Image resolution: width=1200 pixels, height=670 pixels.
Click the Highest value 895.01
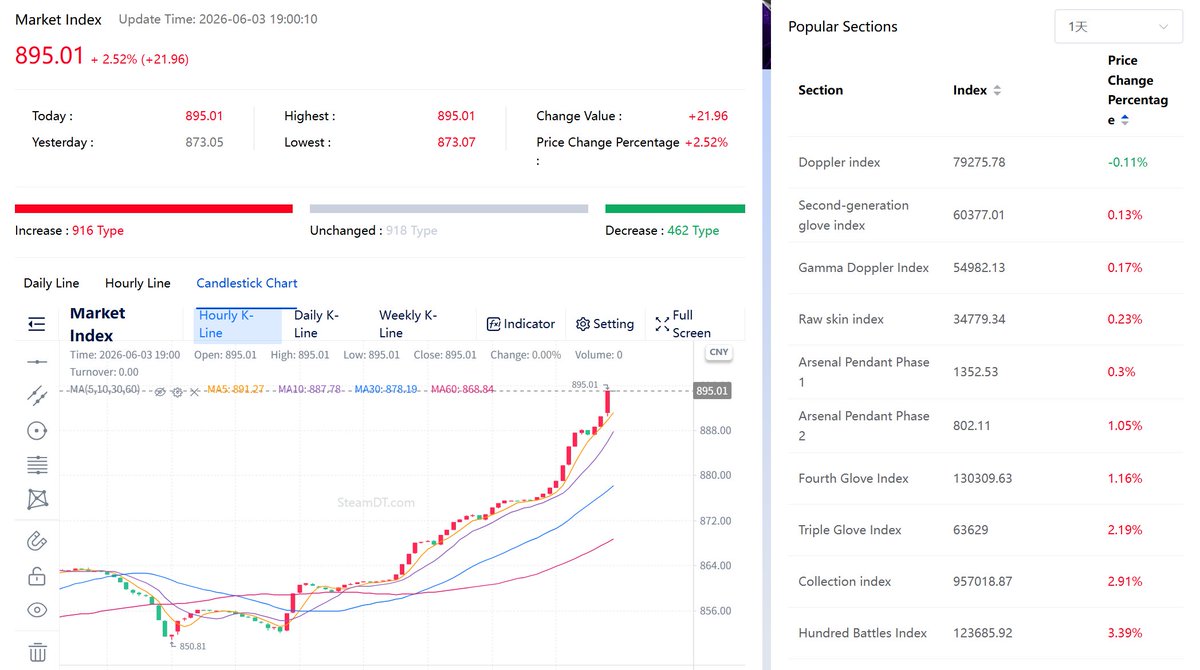pyautogui.click(x=456, y=116)
